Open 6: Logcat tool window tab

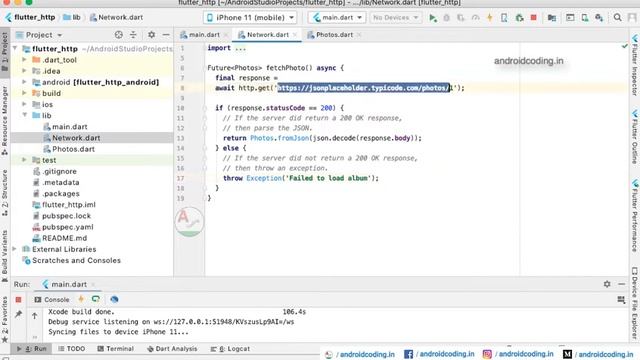[230, 349]
